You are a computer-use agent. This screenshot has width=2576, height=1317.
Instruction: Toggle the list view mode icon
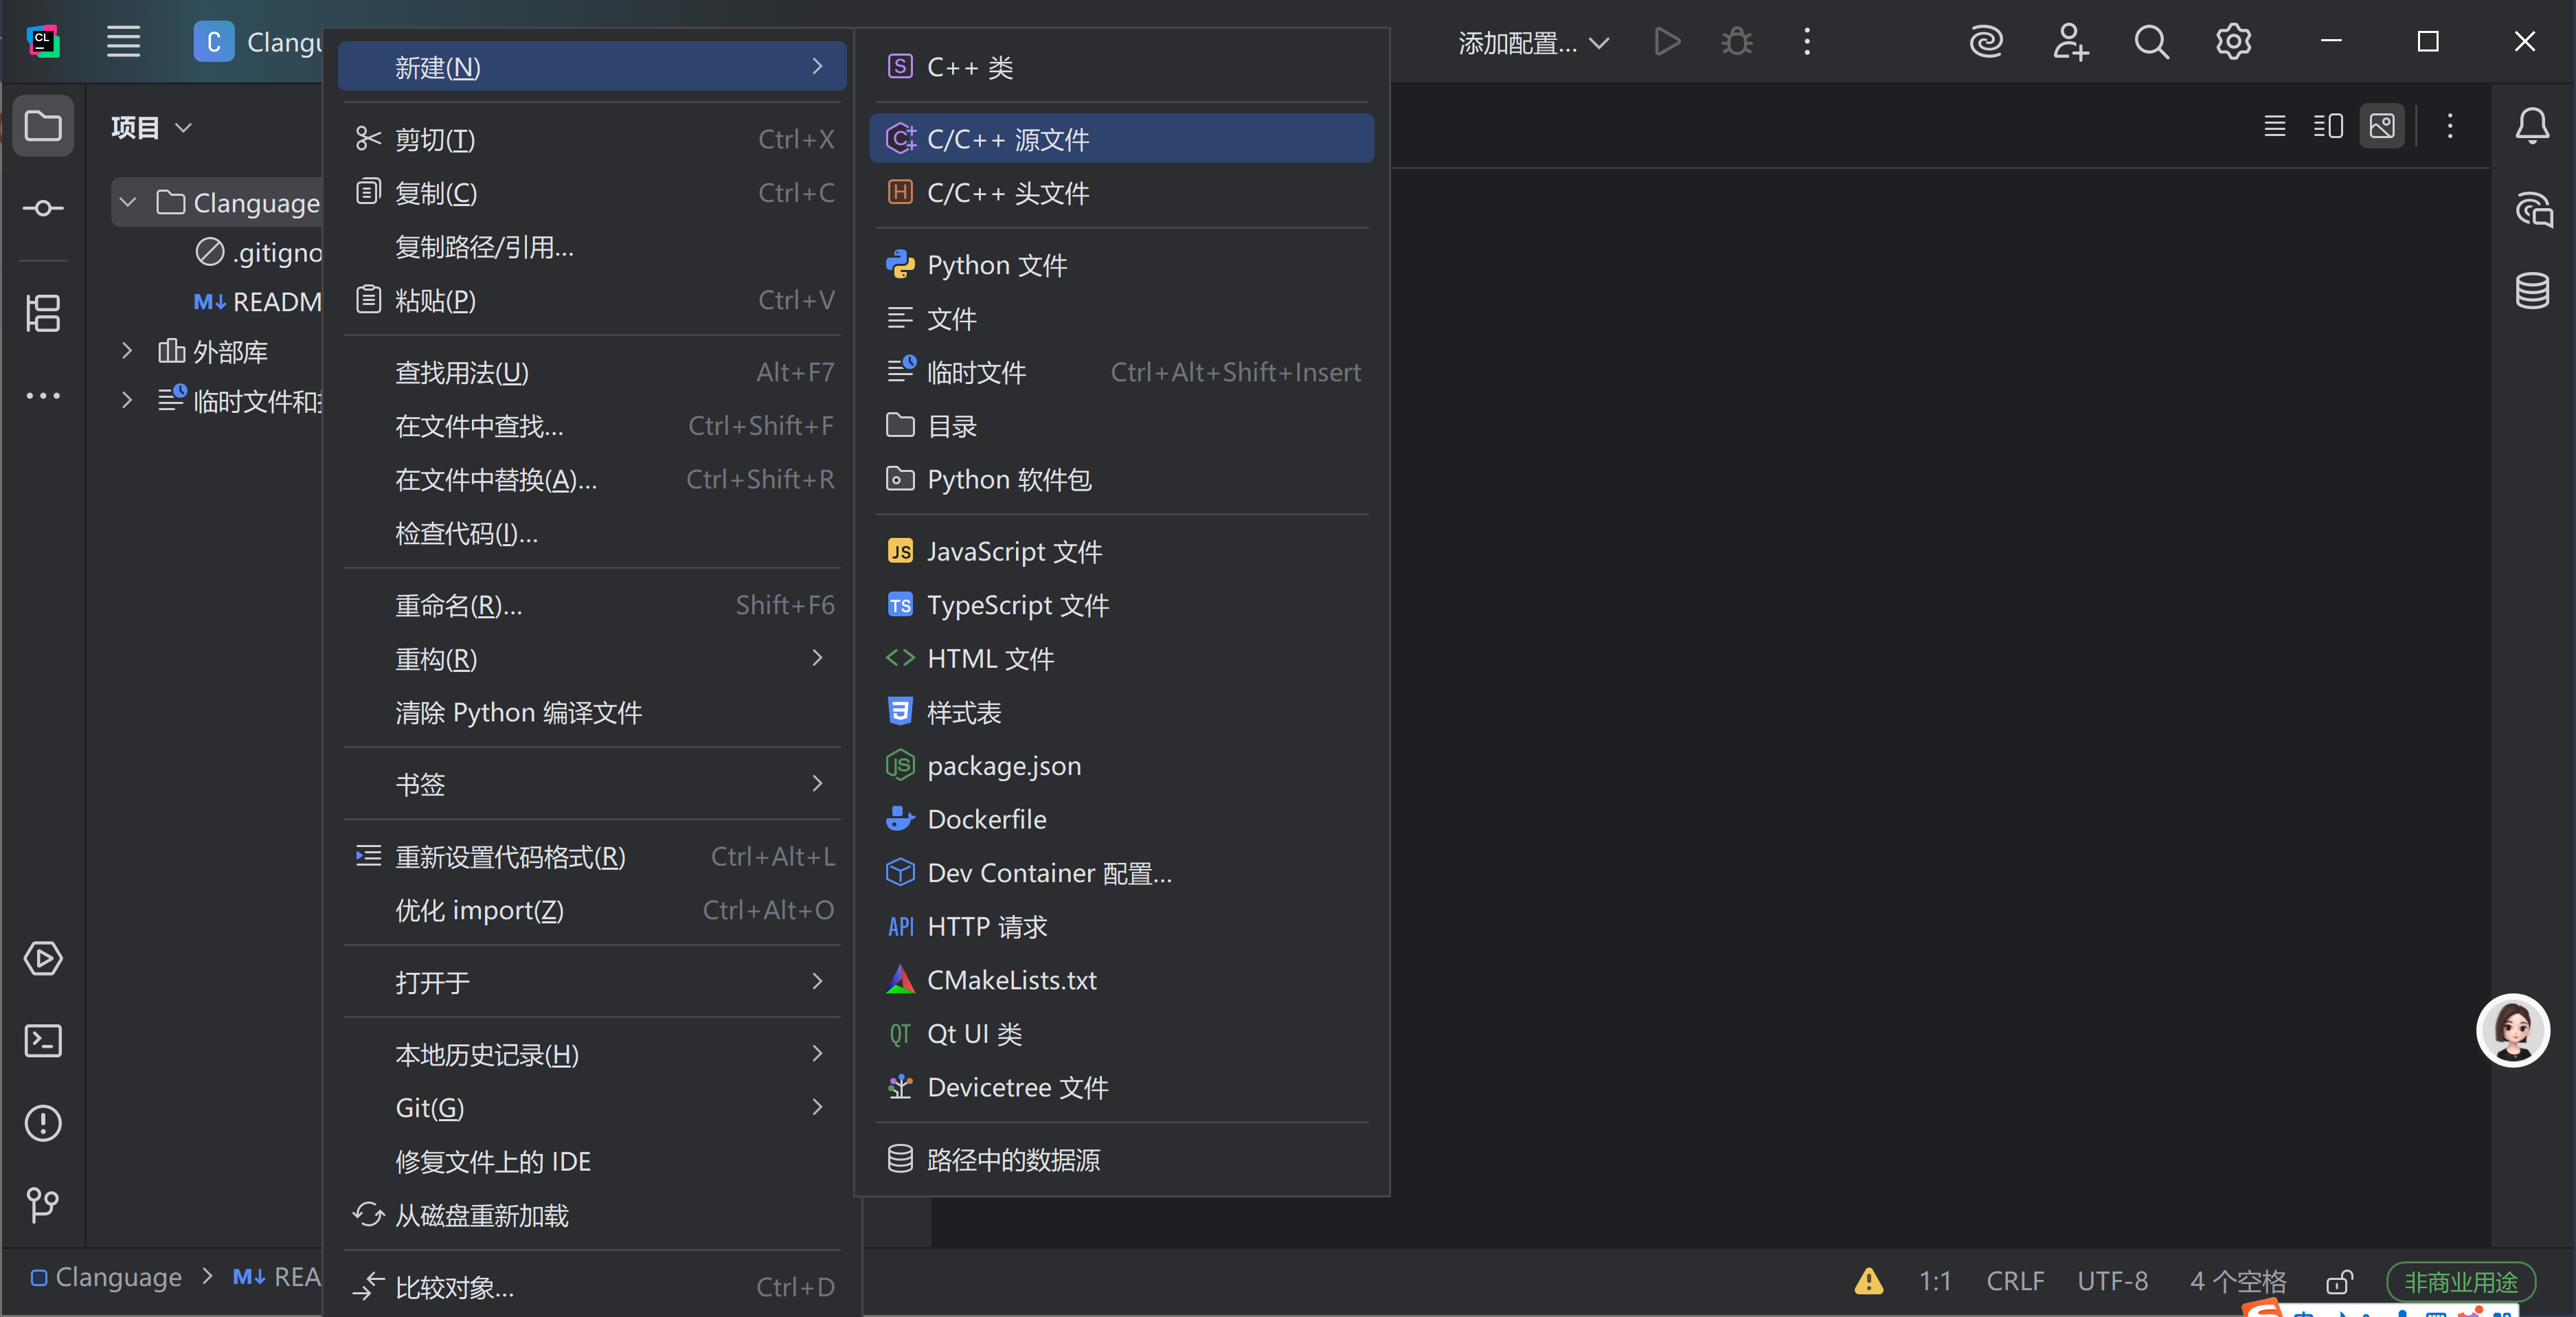pyautogui.click(x=2274, y=126)
